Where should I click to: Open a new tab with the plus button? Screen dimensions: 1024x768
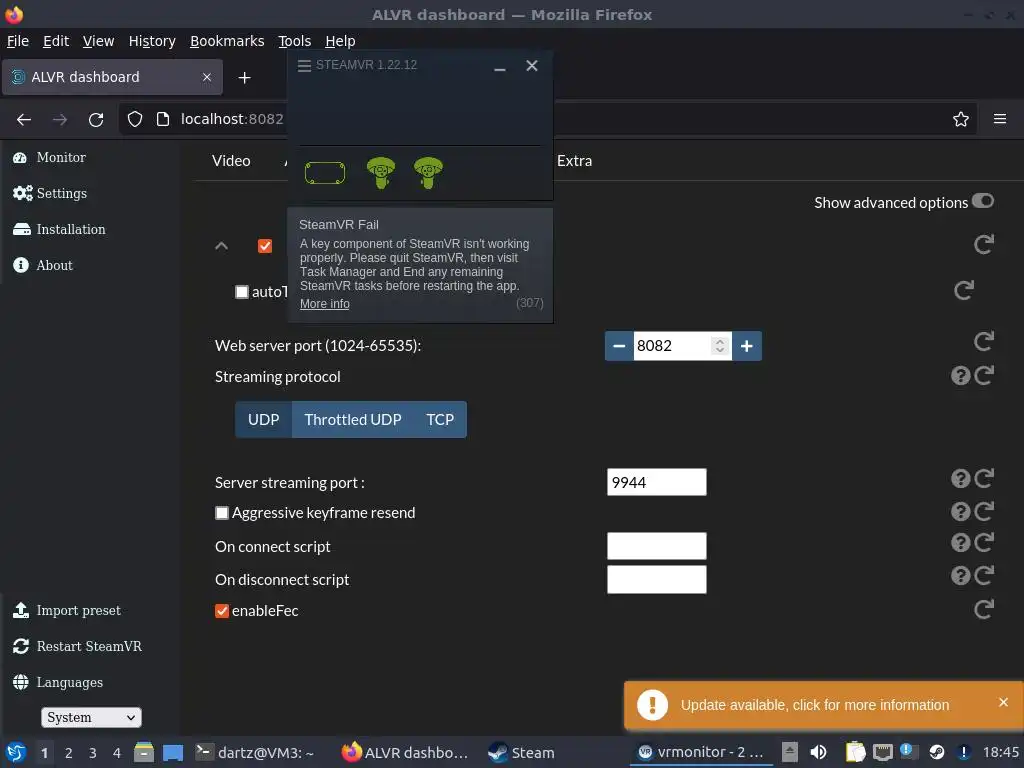pyautogui.click(x=244, y=78)
